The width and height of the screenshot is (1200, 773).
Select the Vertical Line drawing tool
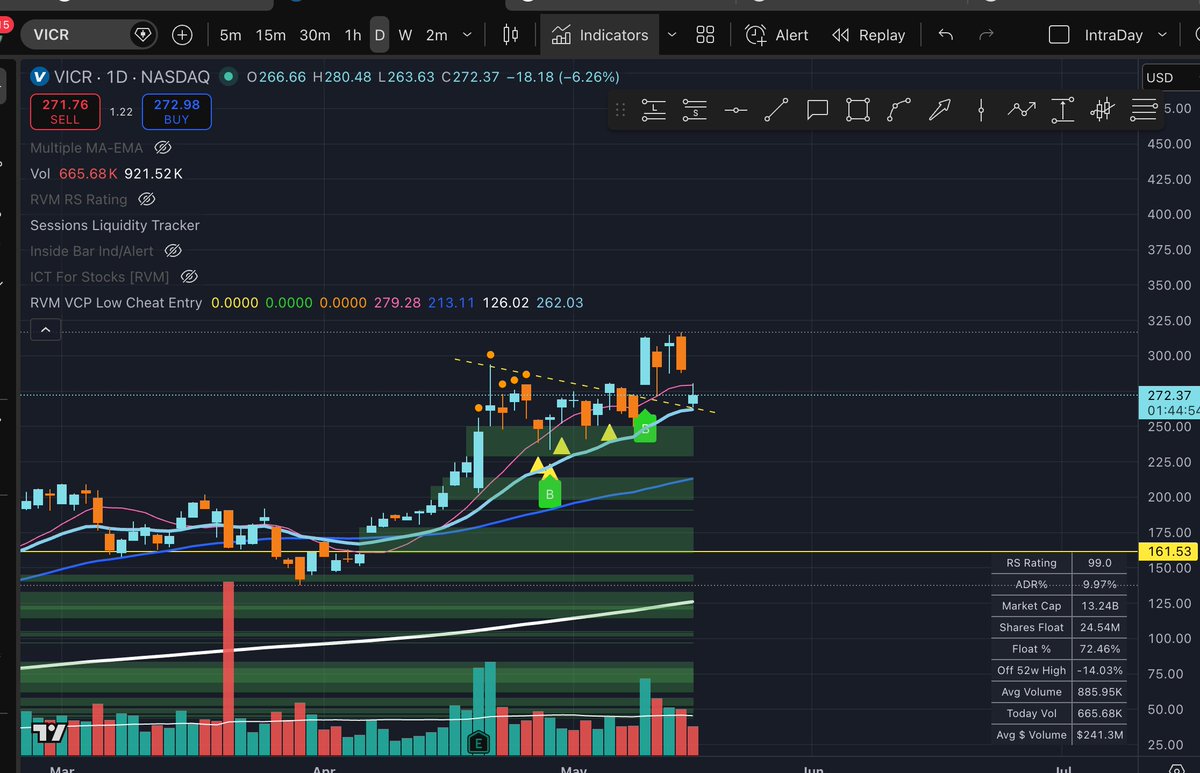(x=981, y=110)
